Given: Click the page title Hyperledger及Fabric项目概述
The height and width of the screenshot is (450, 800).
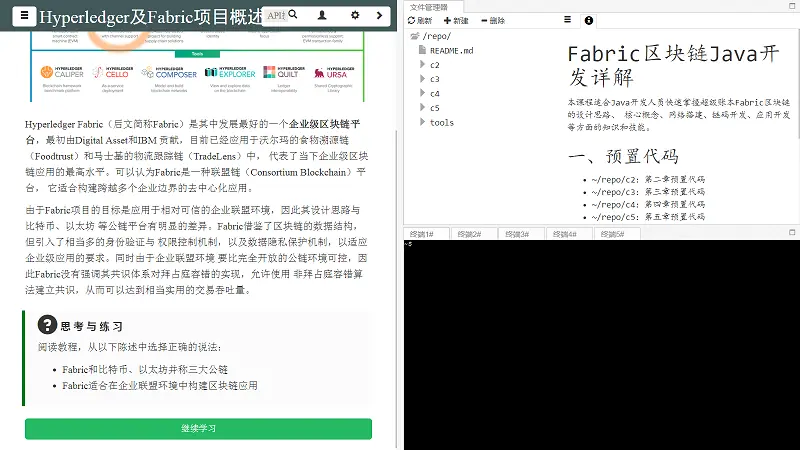Looking at the screenshot, I should [151, 17].
